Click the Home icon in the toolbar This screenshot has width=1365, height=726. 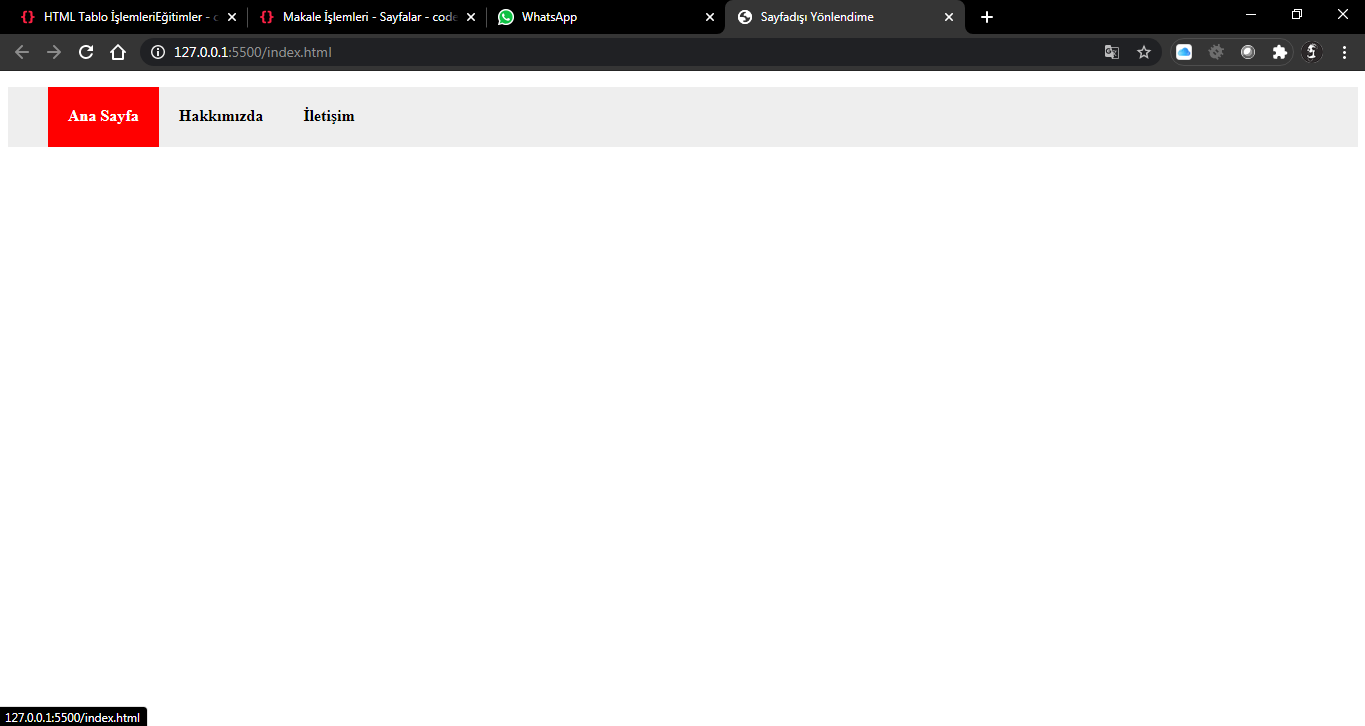(118, 52)
